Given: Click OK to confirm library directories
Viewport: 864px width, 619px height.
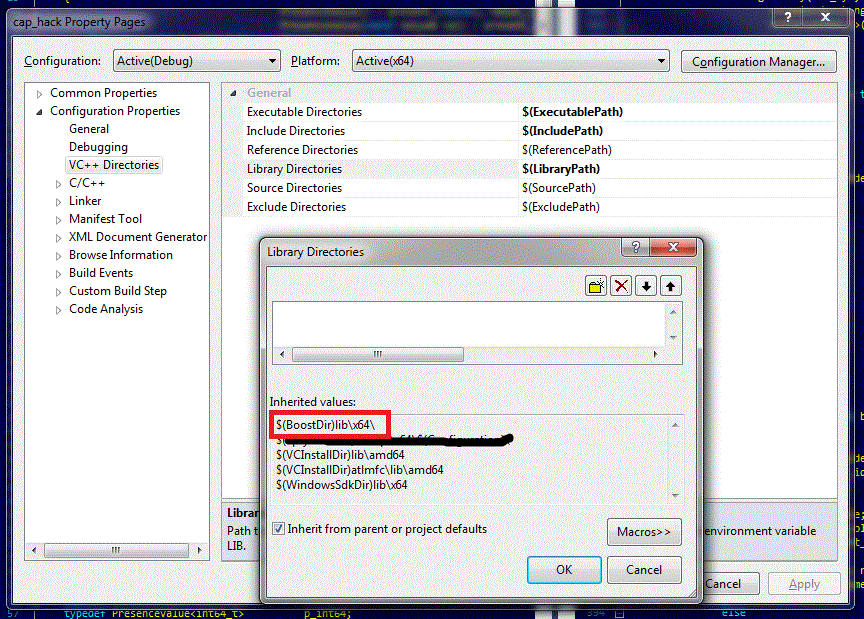Looking at the screenshot, I should tap(564, 569).
